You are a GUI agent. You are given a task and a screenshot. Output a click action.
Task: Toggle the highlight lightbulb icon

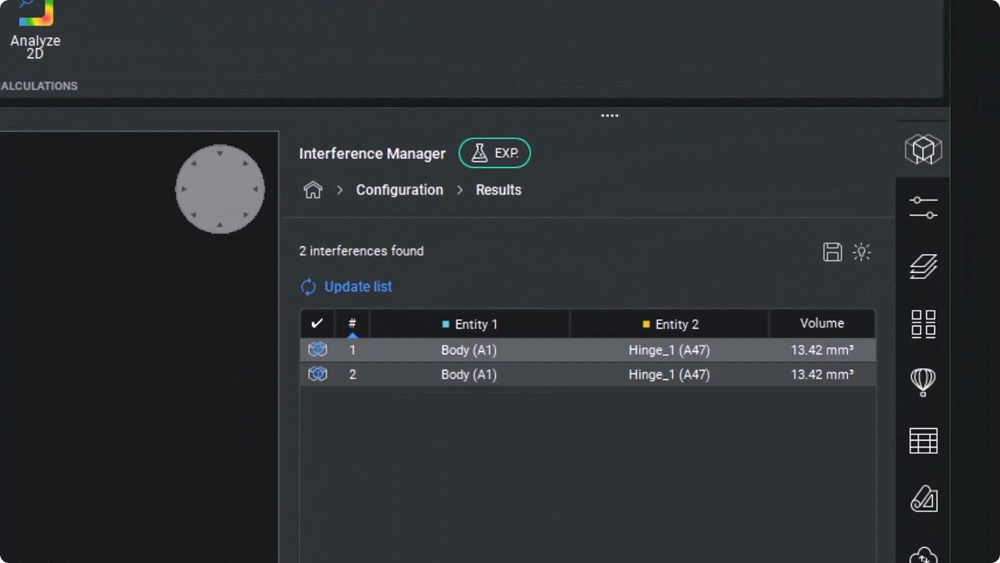(861, 252)
